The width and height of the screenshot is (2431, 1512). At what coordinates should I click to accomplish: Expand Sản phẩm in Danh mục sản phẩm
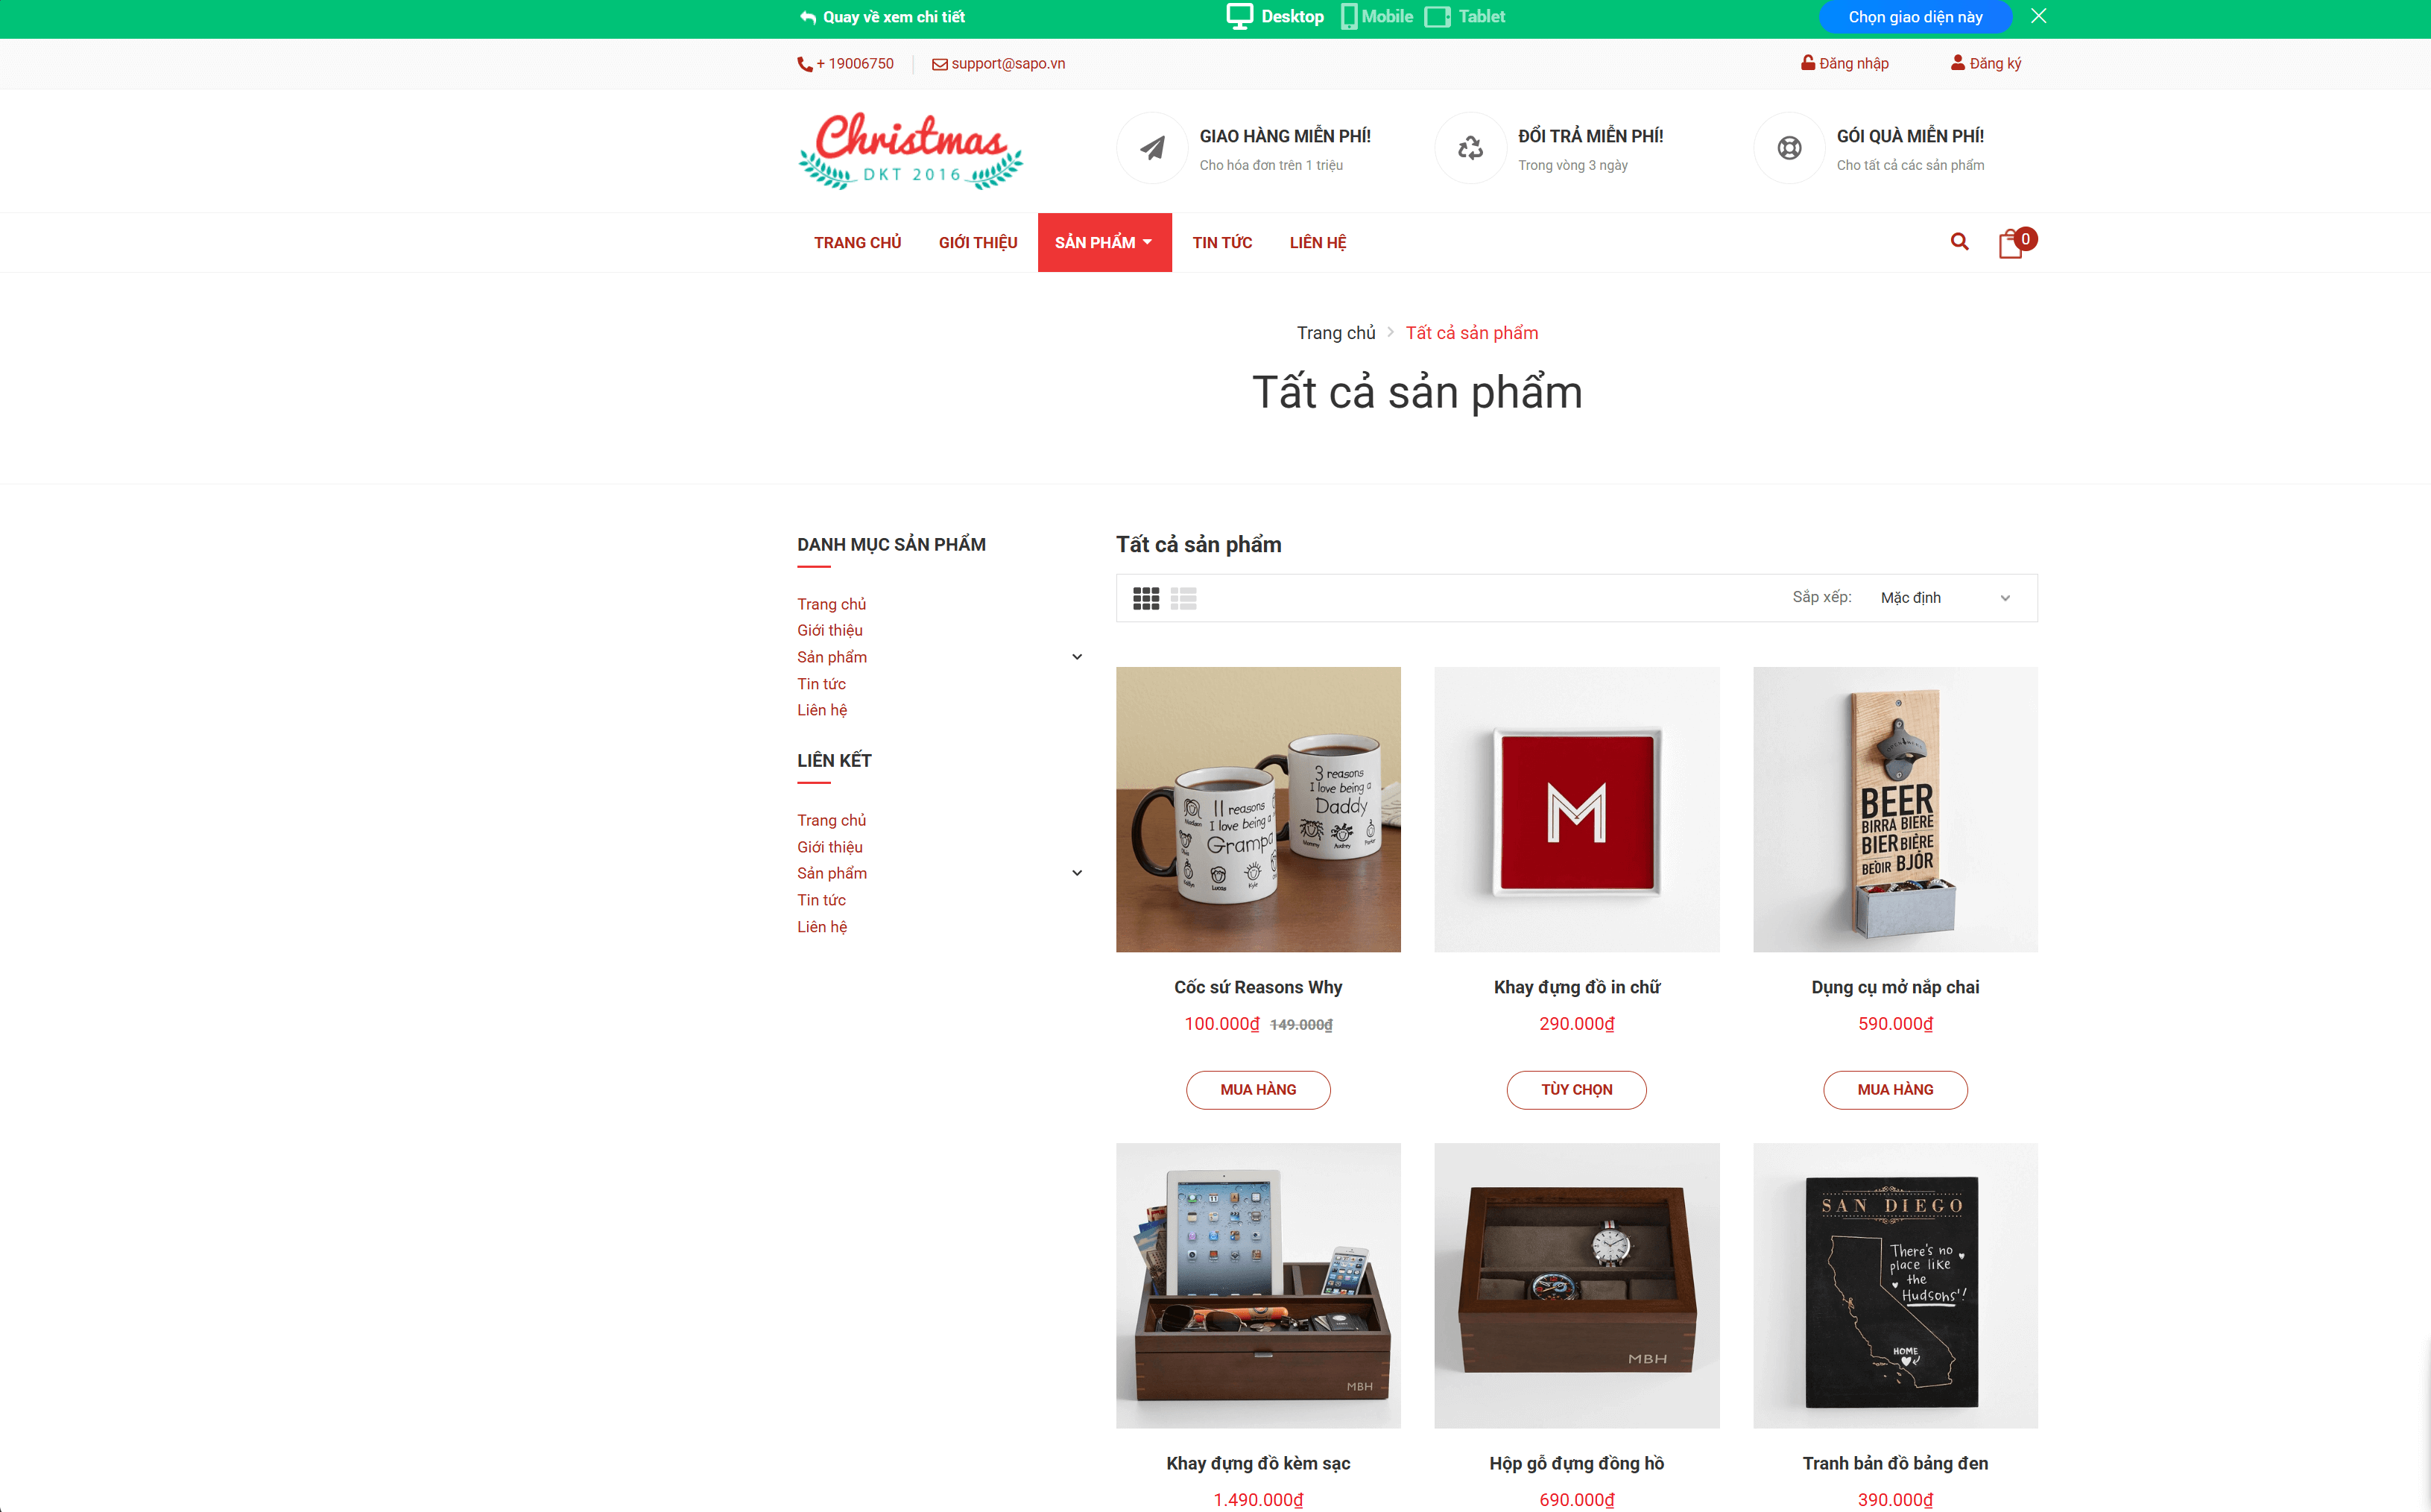coord(1077,657)
